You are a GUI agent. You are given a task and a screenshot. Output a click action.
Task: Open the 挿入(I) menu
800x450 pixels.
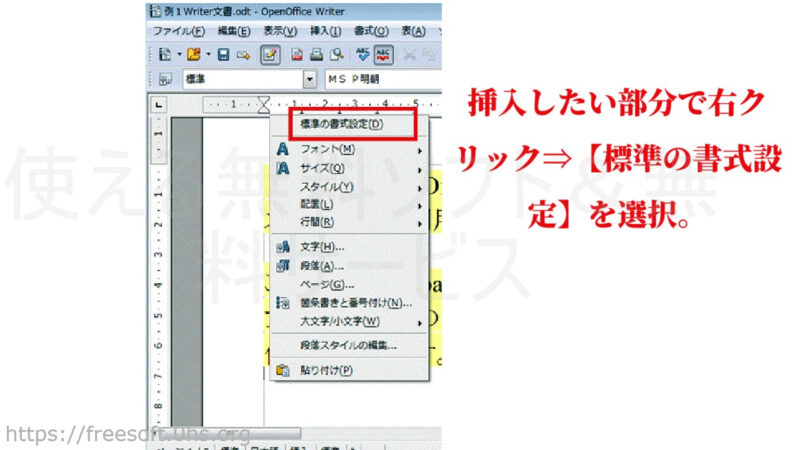pyautogui.click(x=326, y=32)
